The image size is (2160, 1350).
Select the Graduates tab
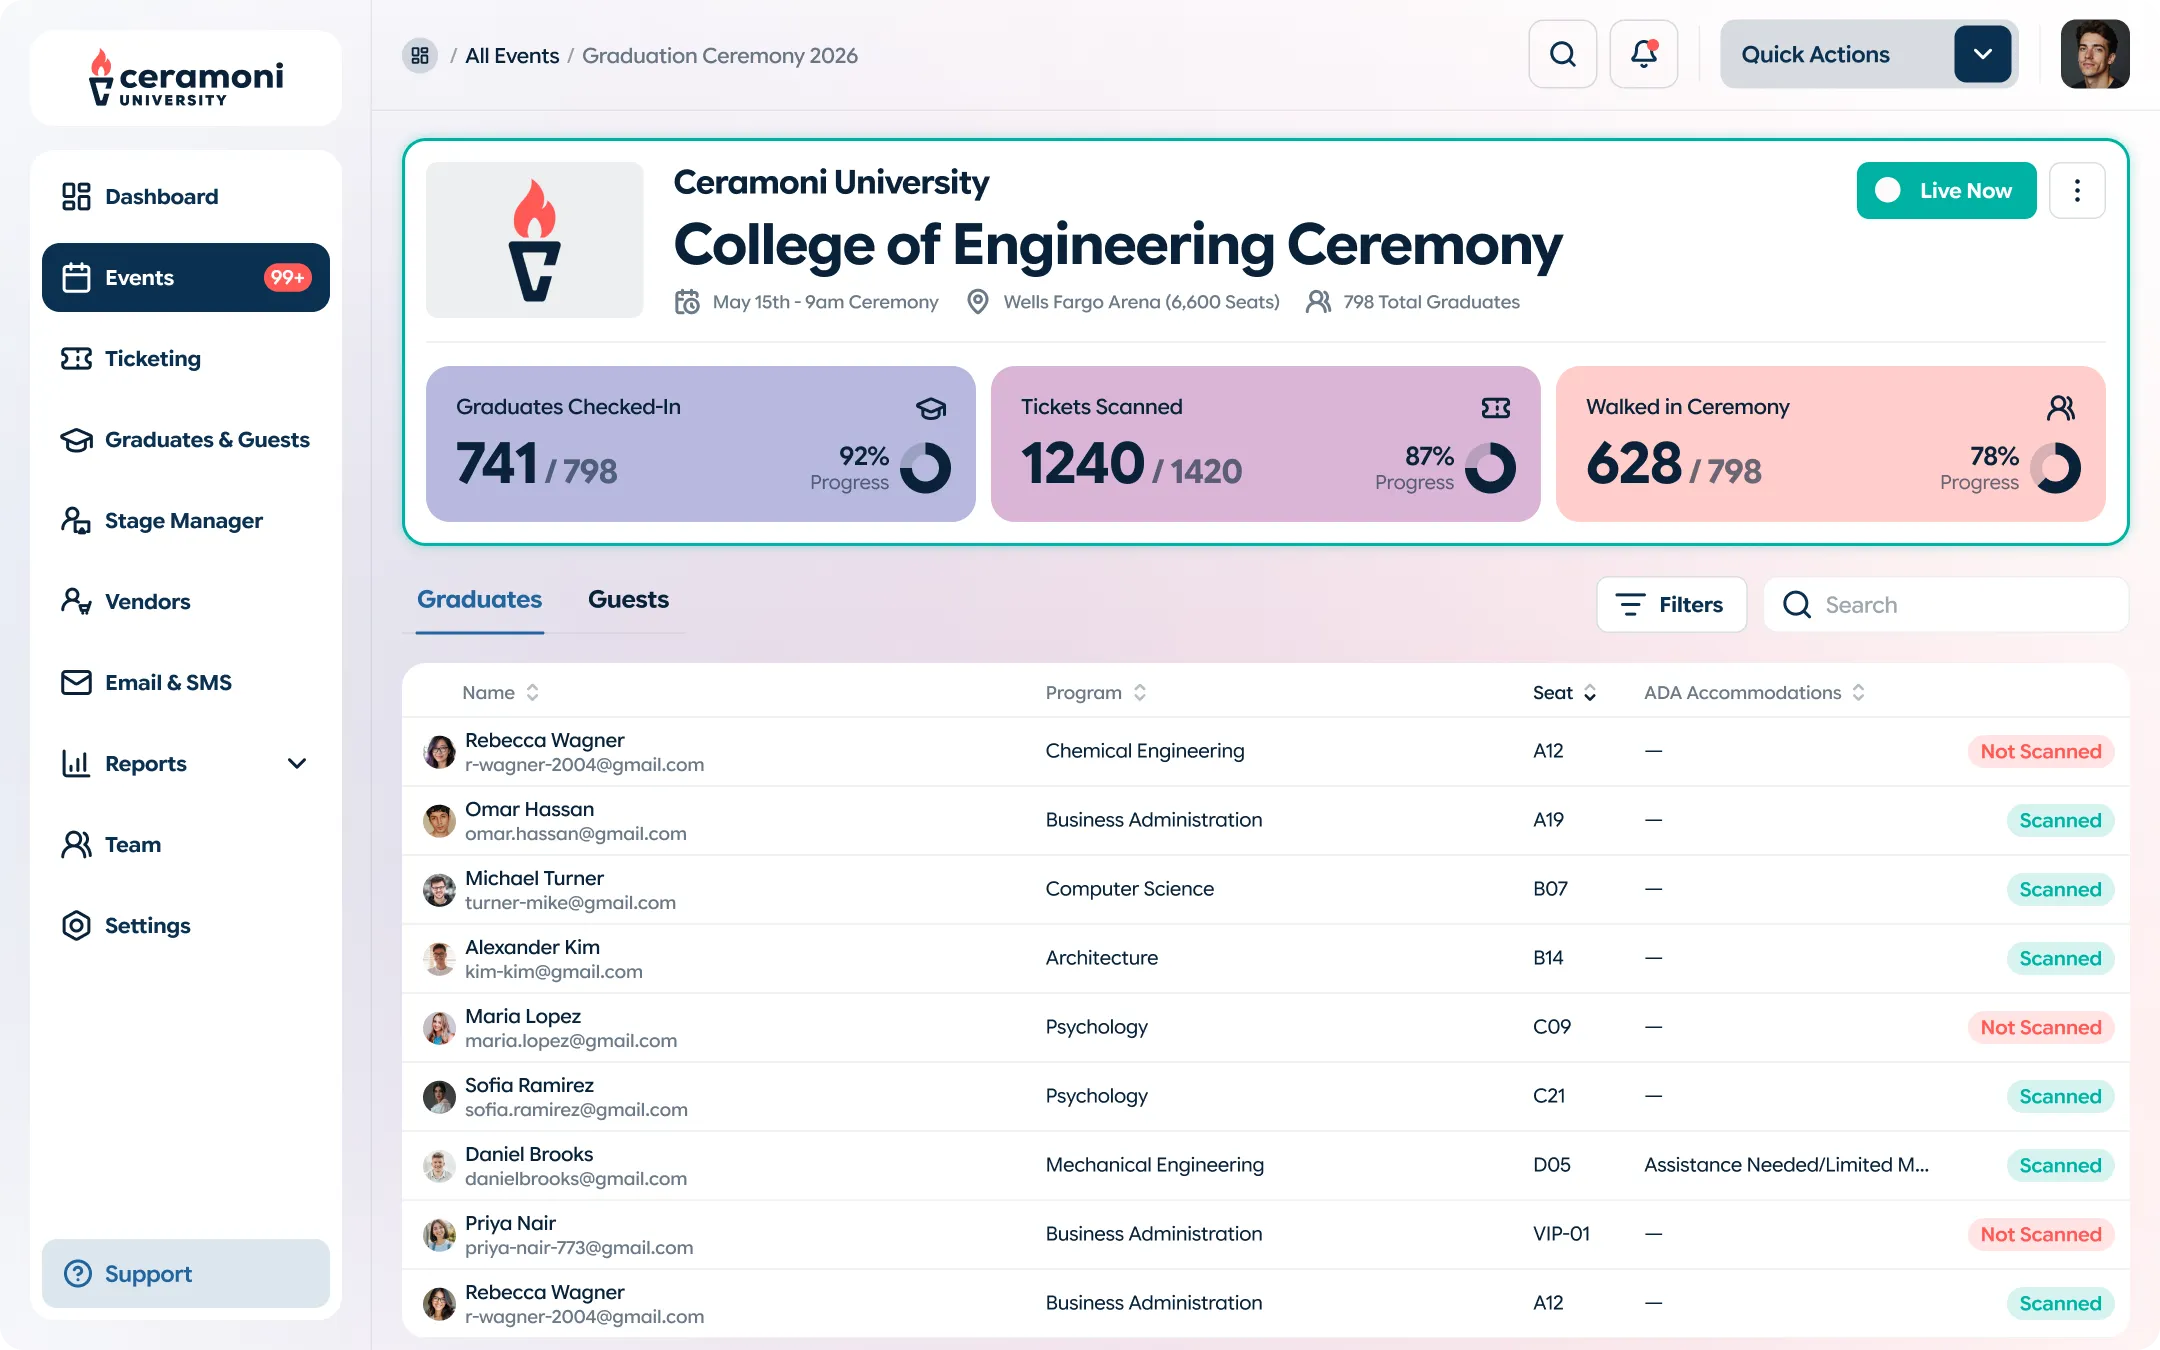click(x=479, y=598)
